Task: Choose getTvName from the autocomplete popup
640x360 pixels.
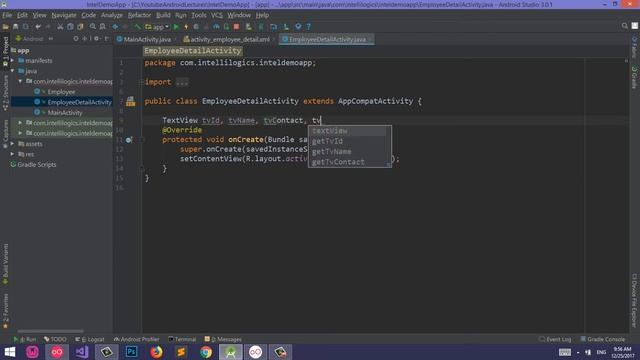Action: tap(349, 151)
